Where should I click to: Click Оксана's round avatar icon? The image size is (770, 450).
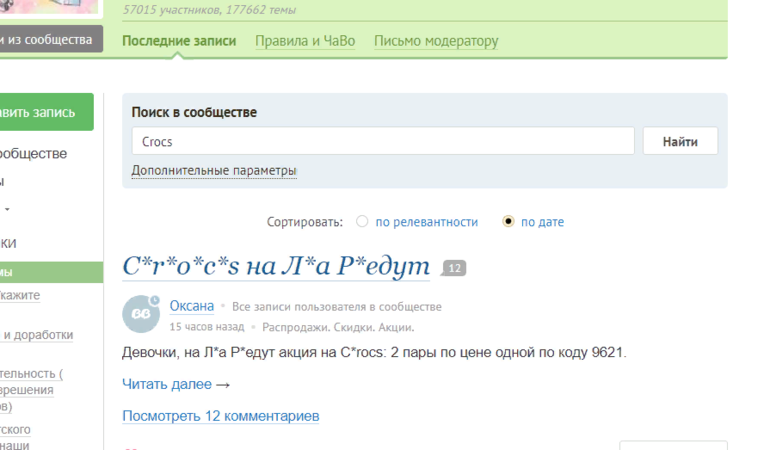[140, 314]
